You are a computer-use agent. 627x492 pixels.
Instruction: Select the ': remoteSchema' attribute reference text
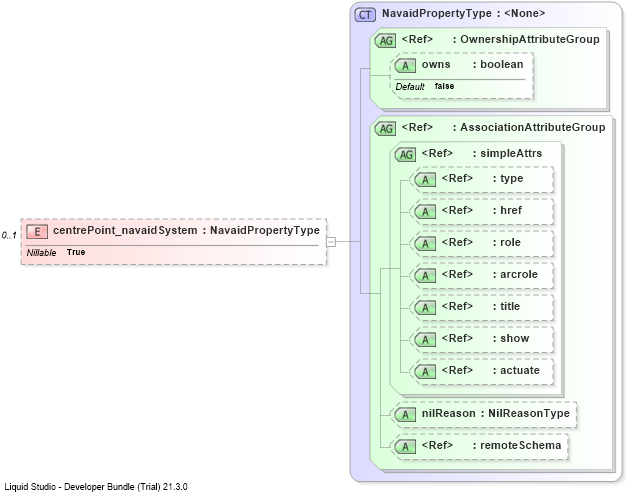click(517, 446)
